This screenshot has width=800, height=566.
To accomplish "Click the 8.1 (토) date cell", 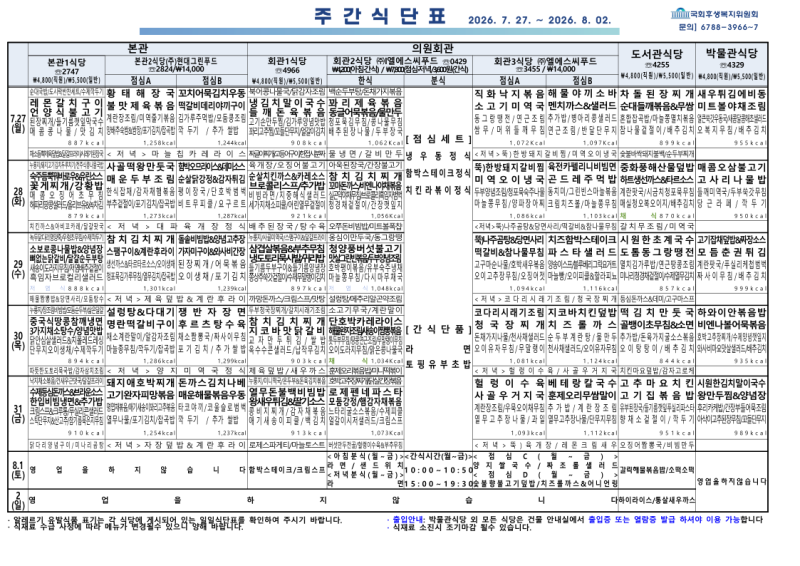I will (x=18, y=470).
